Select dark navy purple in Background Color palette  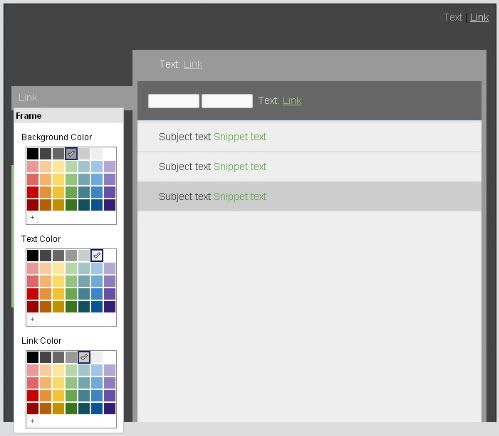[110, 205]
